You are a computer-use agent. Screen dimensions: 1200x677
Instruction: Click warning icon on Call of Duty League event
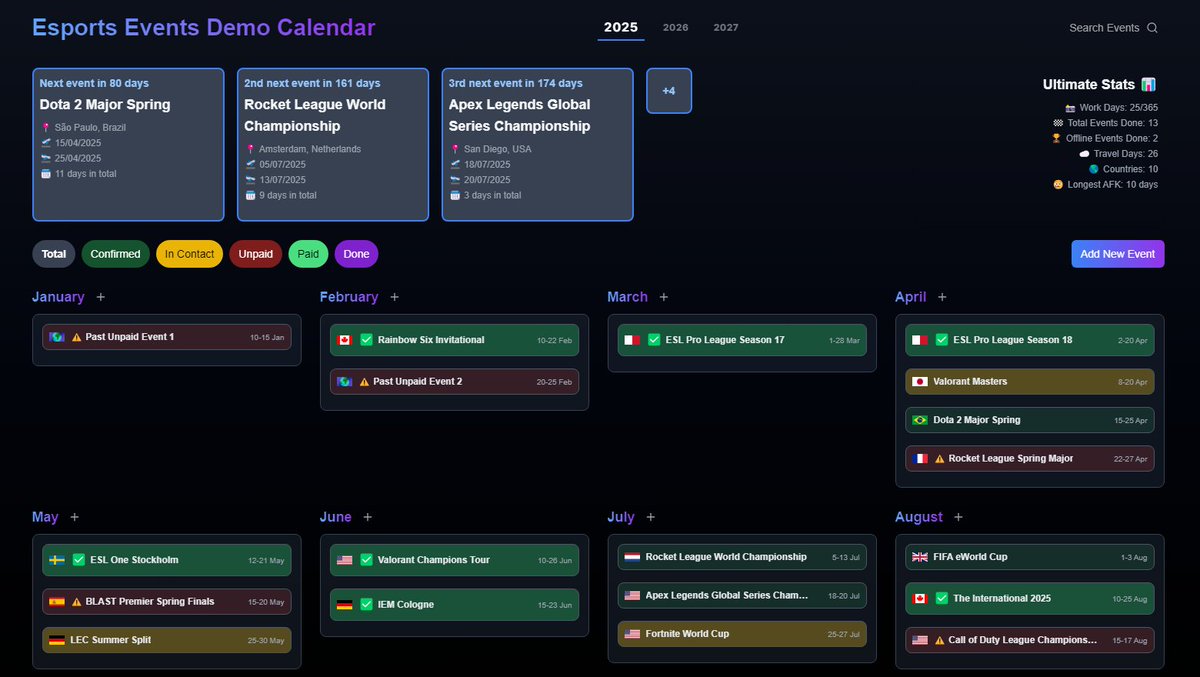[939, 640]
